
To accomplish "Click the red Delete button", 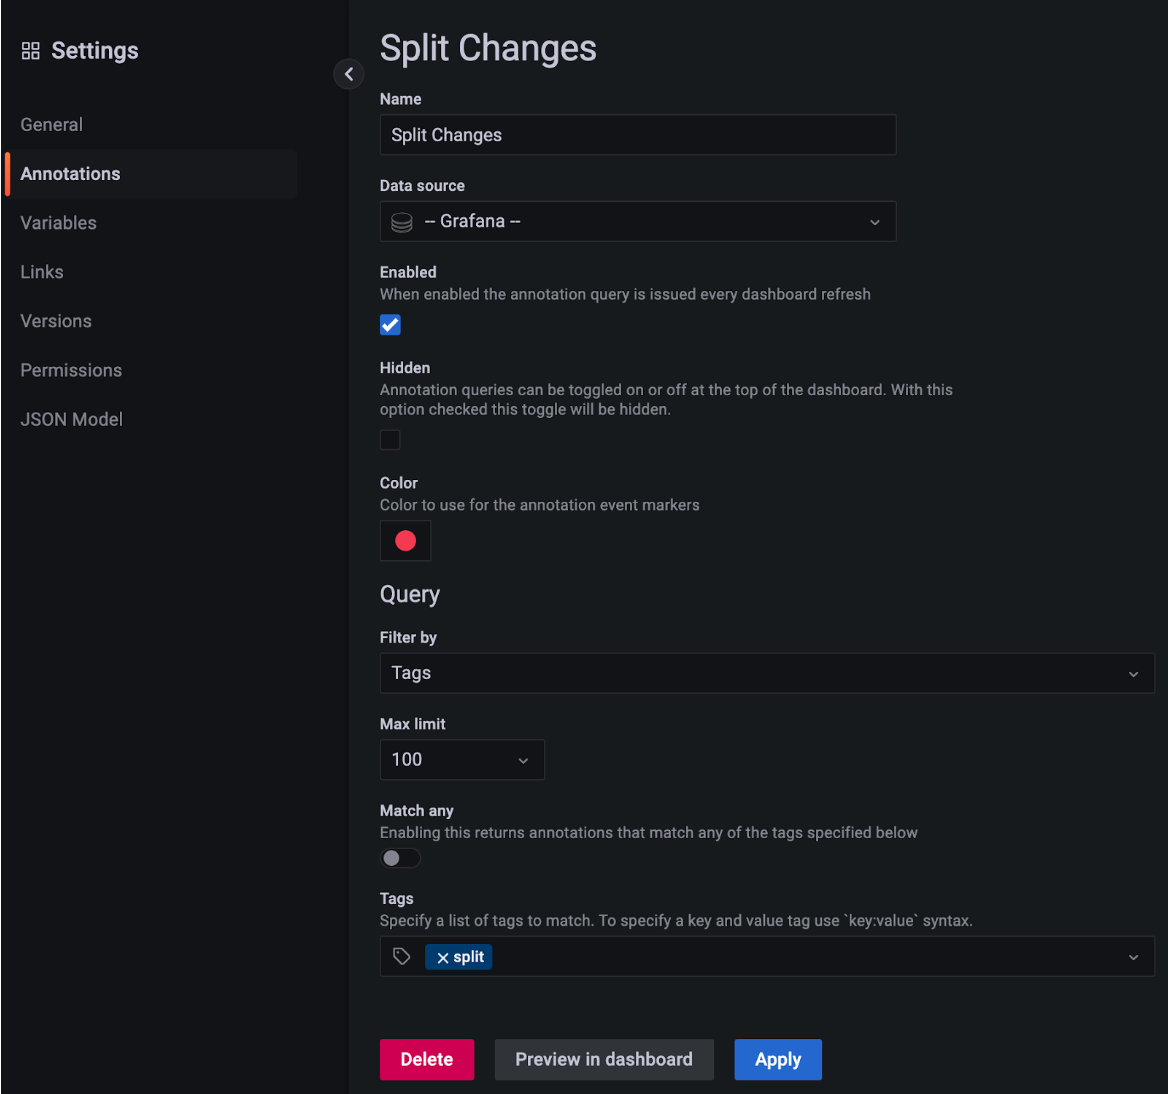I will 427,1060.
